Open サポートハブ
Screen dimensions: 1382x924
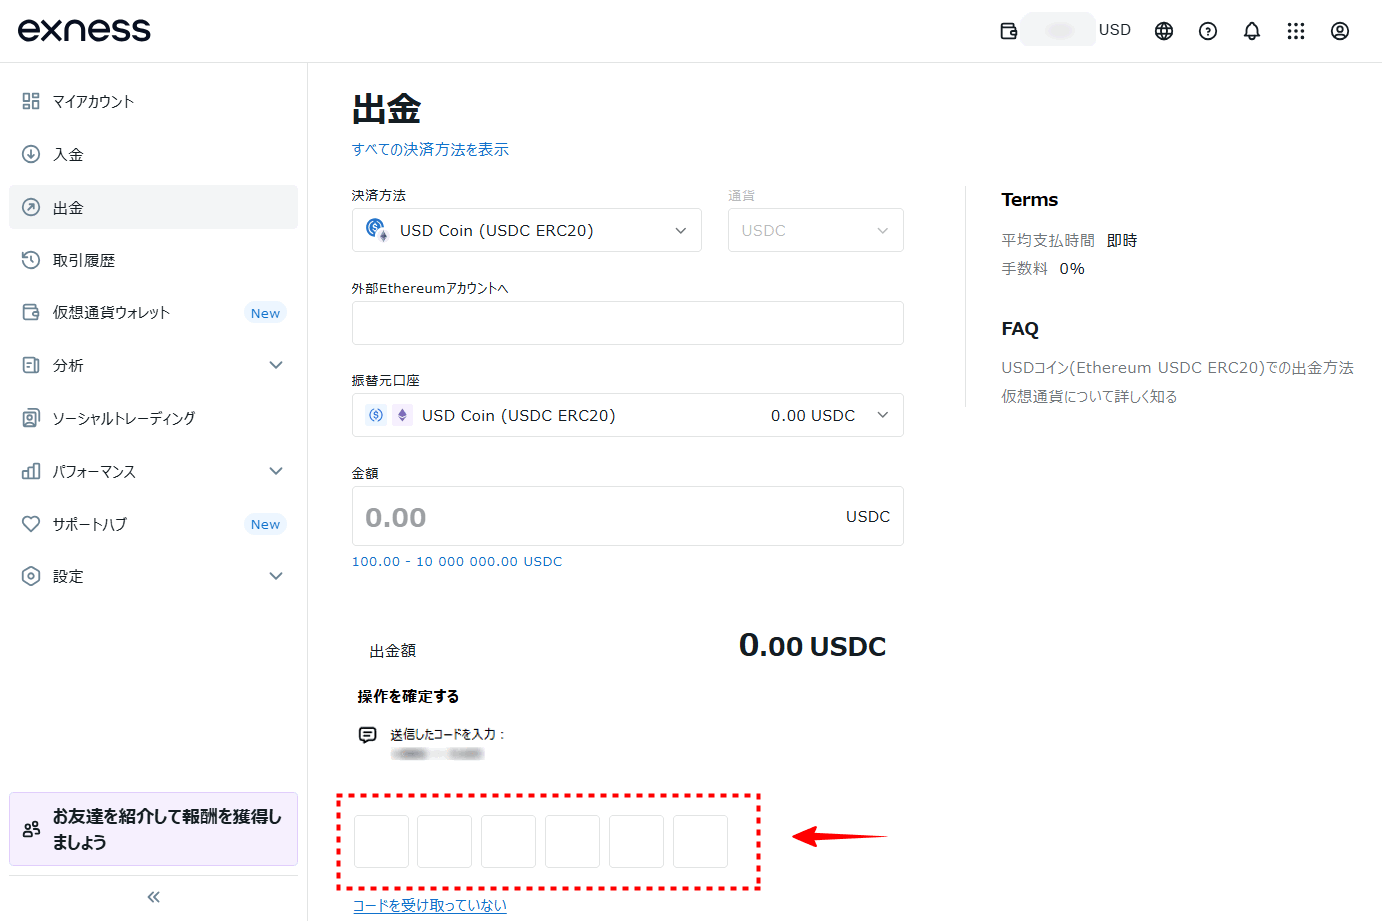153,524
